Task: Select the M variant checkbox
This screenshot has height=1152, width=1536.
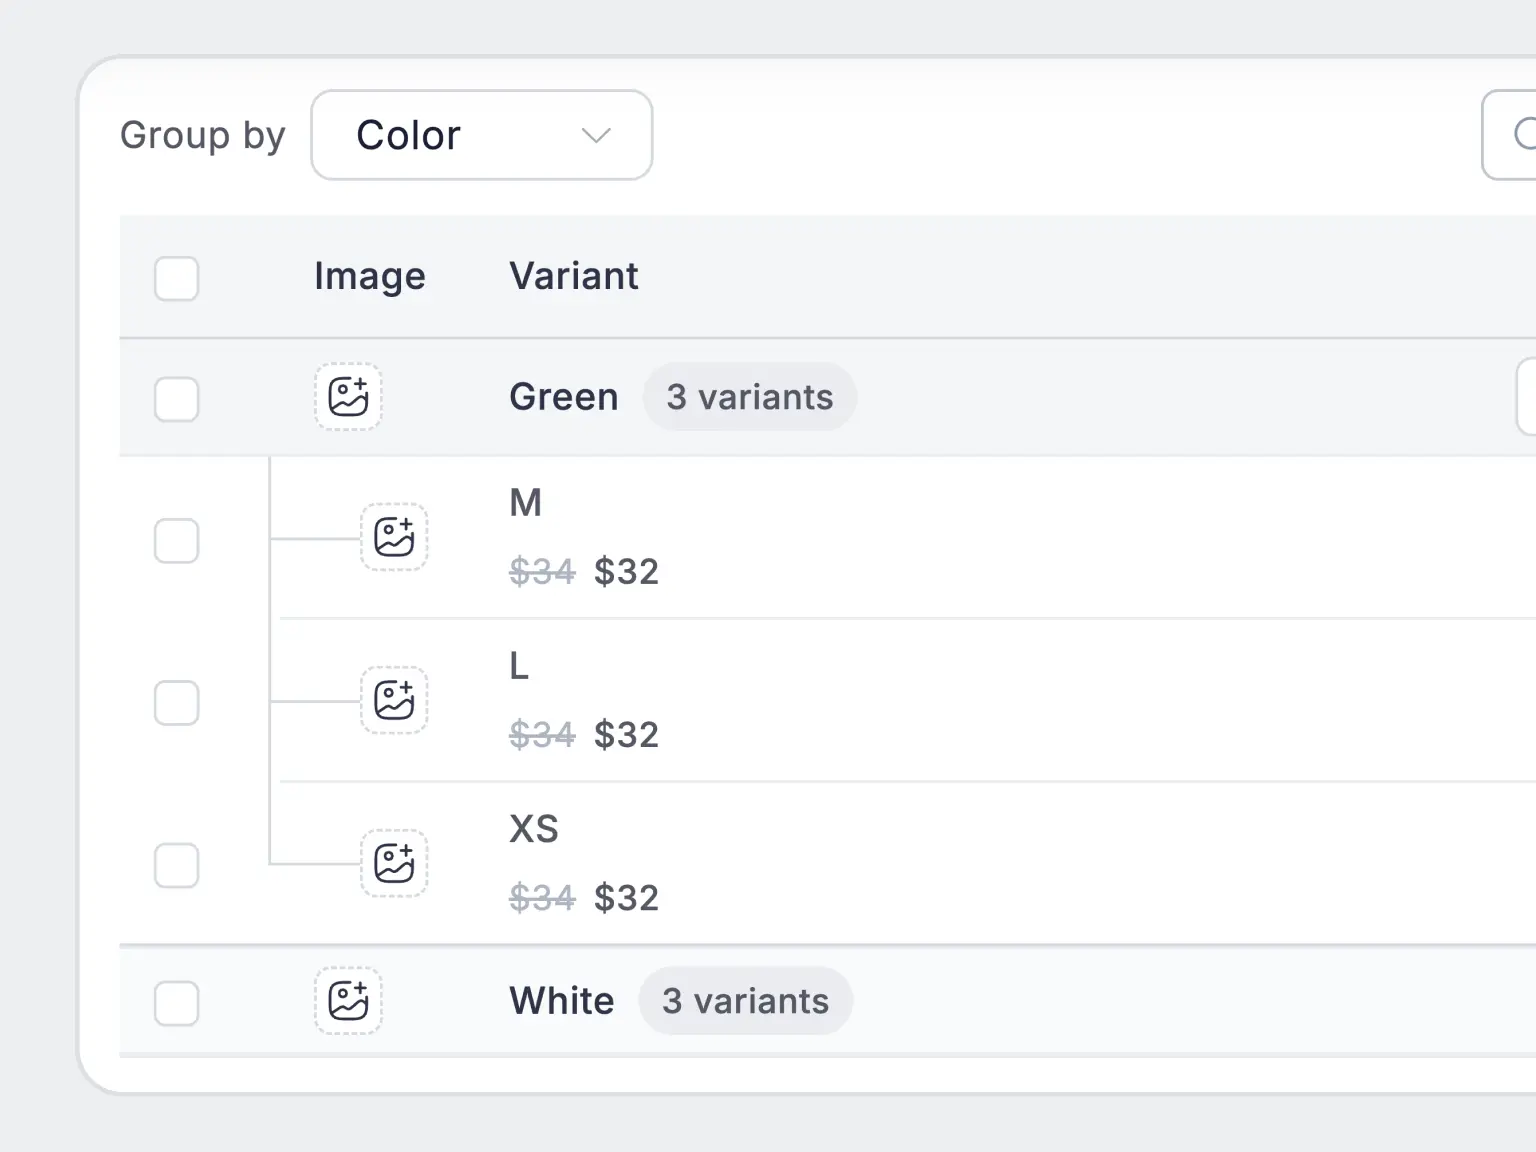Action: (177, 541)
